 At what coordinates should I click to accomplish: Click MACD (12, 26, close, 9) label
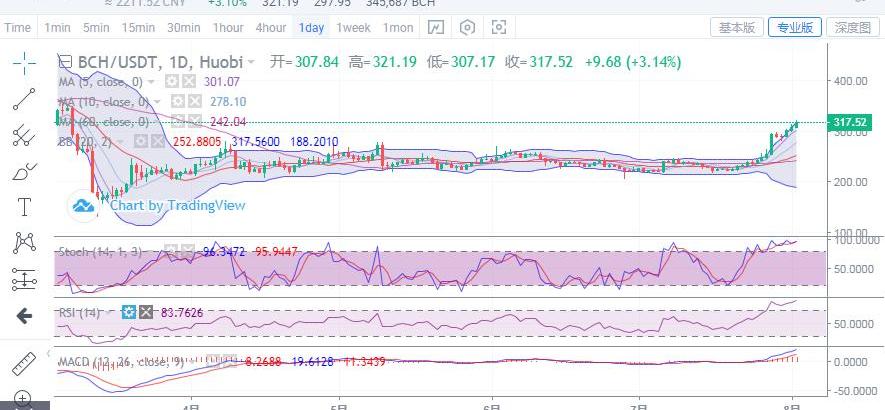click(121, 361)
